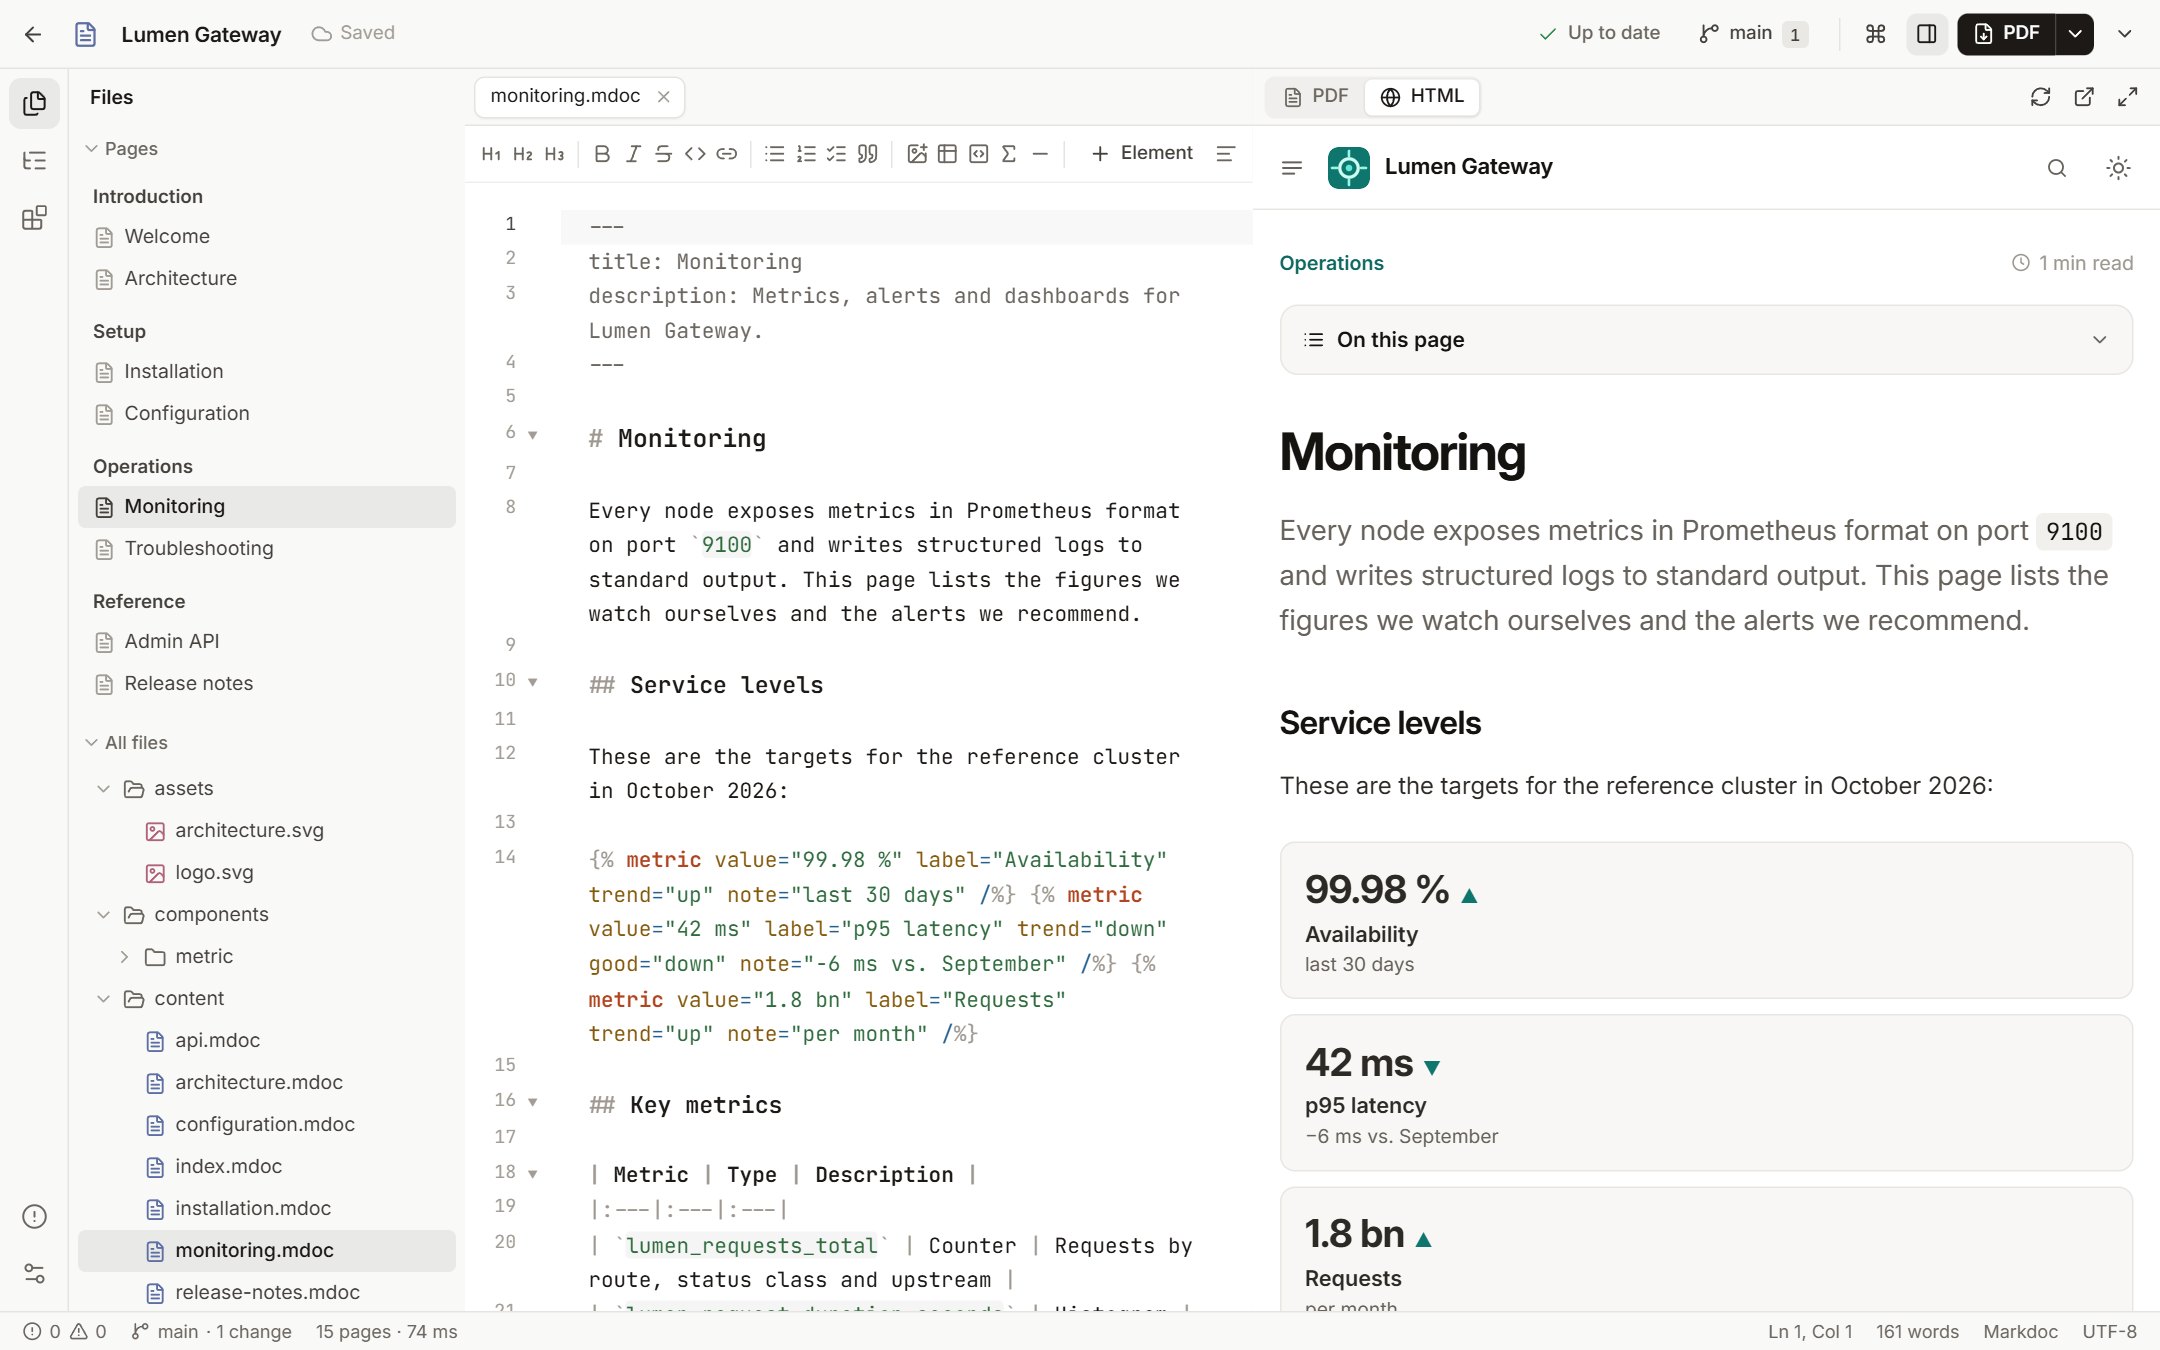Switch preview to PDF mode
2160x1350 pixels.
1317,97
